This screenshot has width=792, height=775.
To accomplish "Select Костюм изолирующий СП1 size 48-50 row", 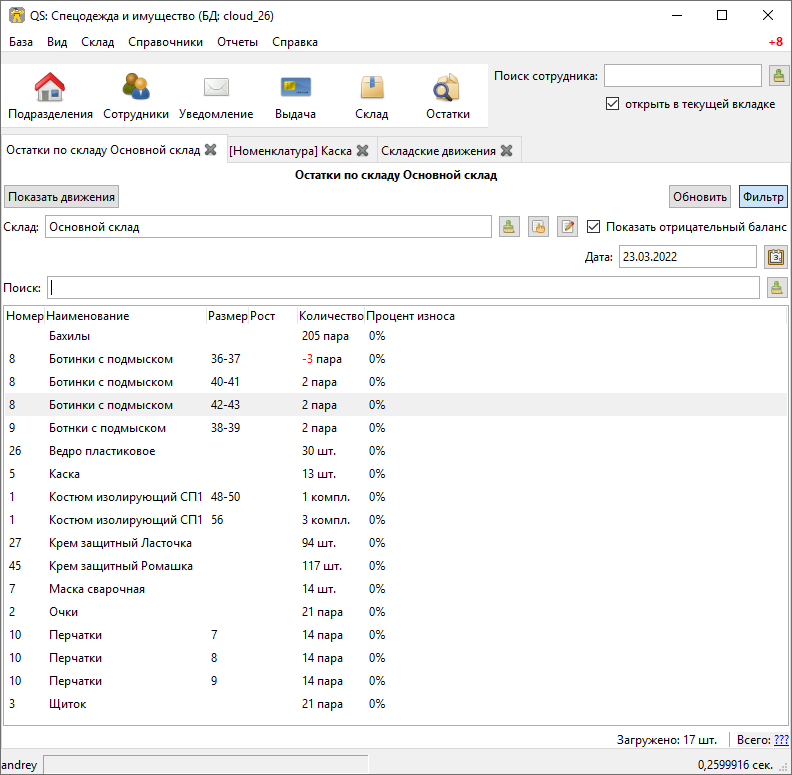I will (395, 497).
